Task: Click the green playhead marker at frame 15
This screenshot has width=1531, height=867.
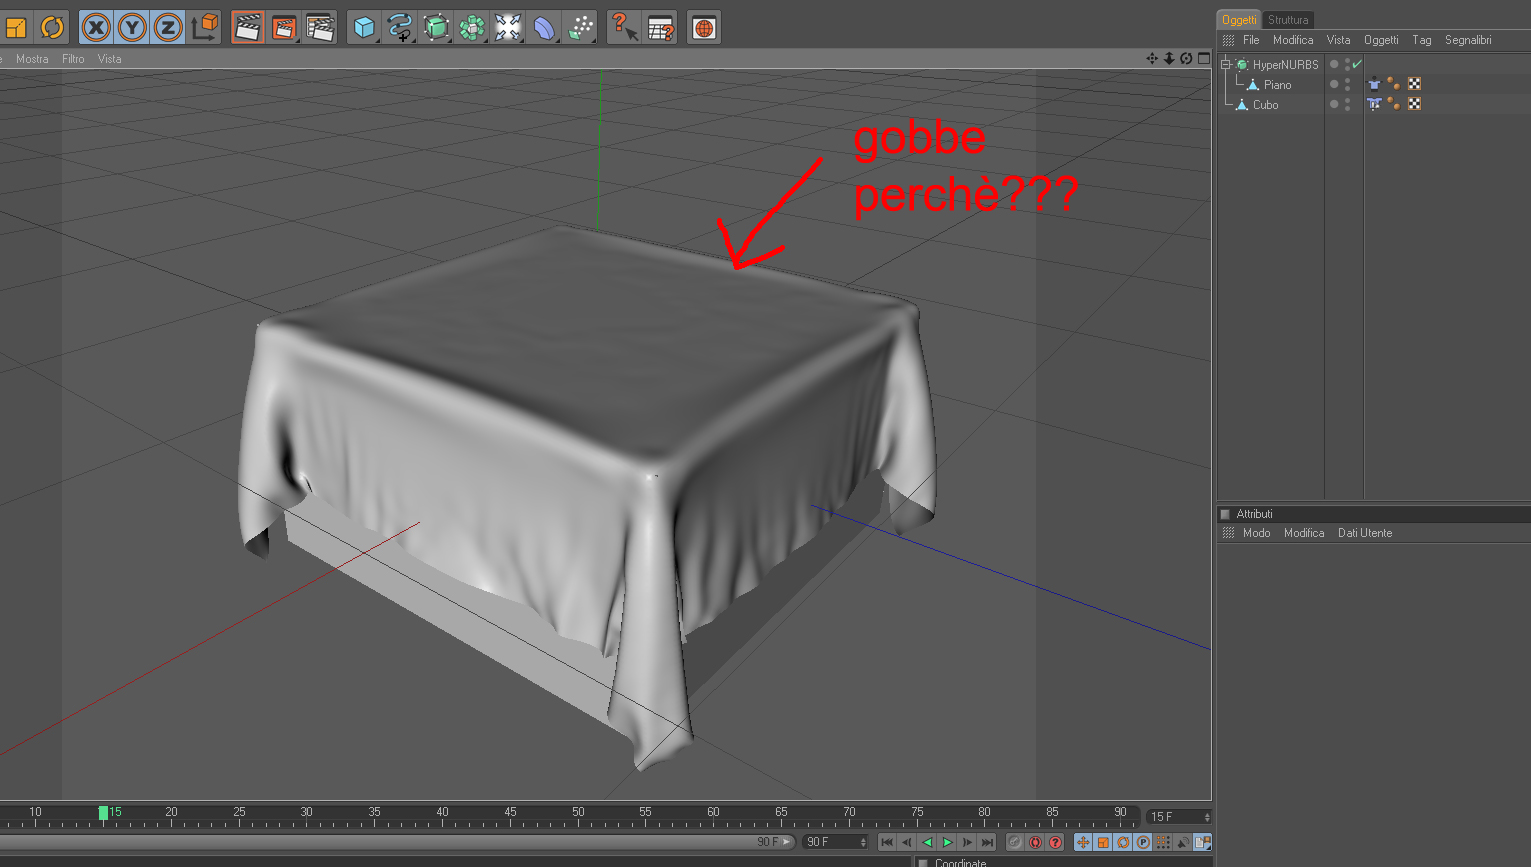Action: pos(103,813)
